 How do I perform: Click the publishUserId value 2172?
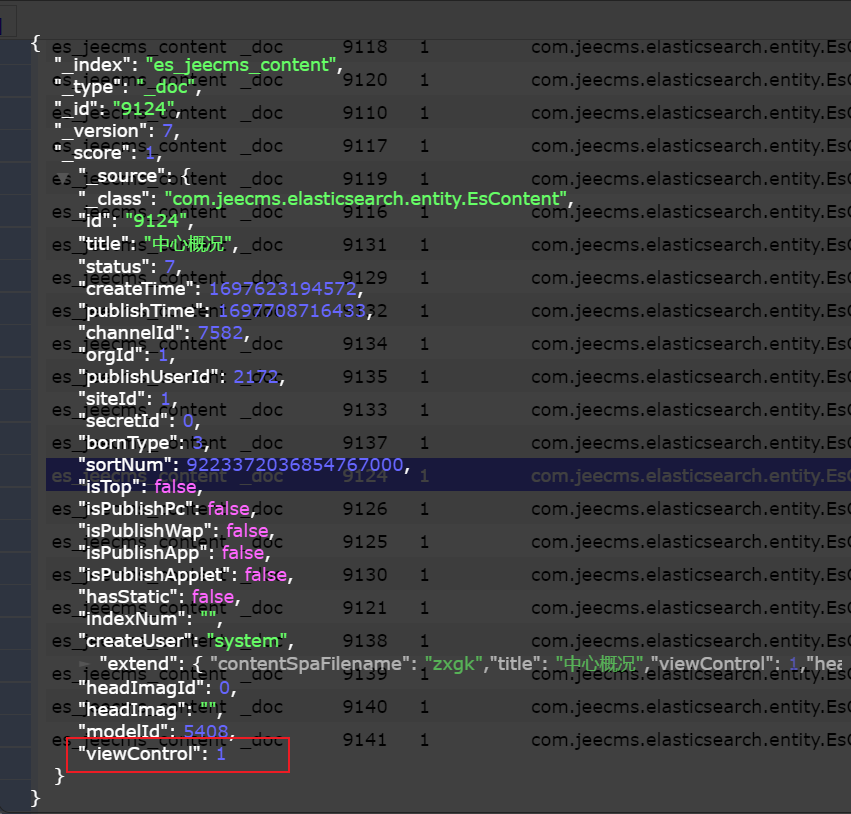(256, 377)
